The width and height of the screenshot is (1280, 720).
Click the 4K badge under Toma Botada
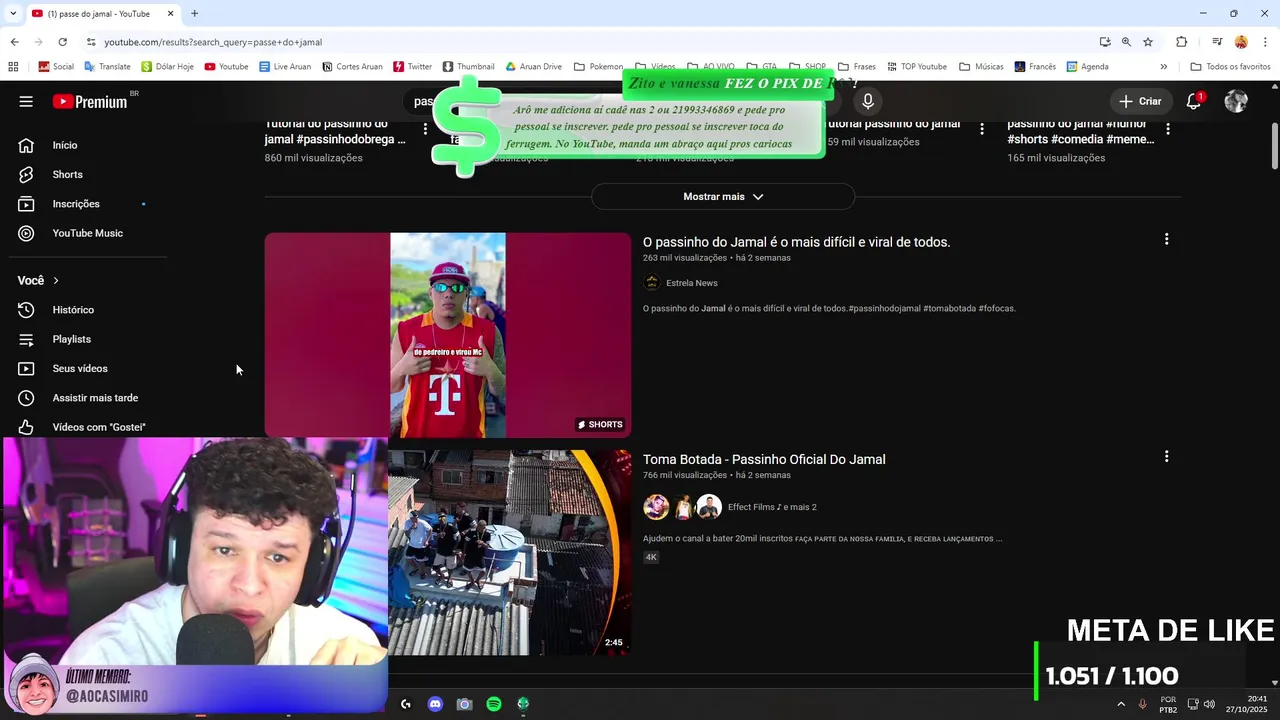coord(651,557)
